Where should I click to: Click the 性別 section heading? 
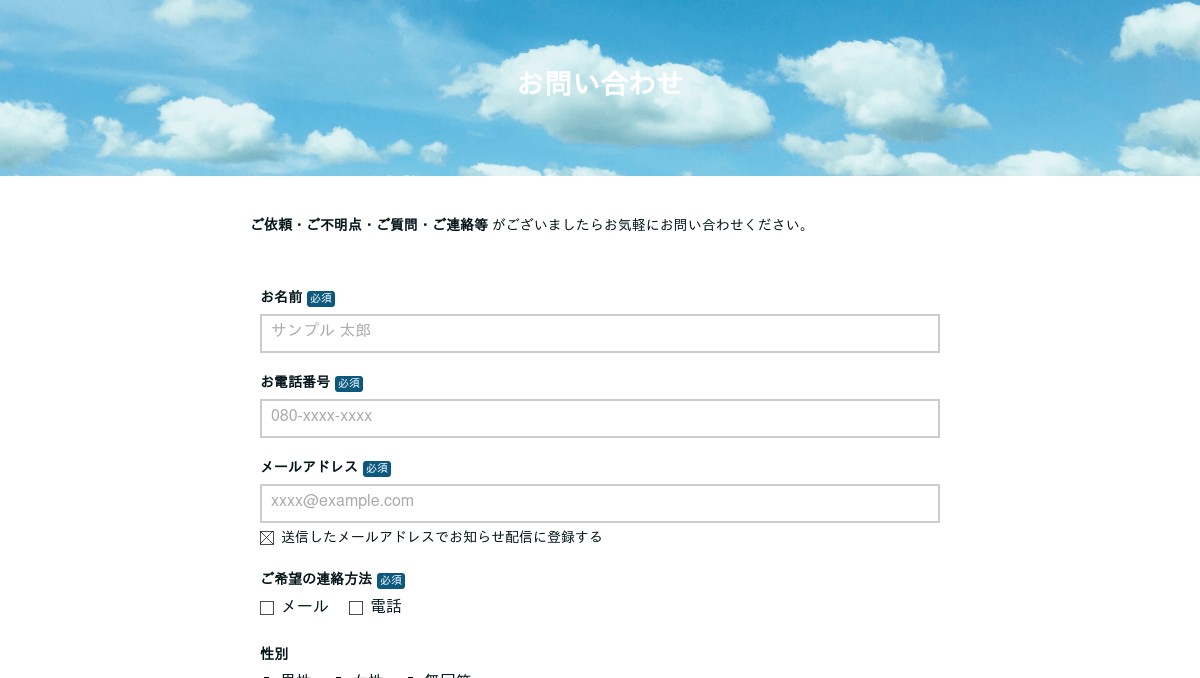pyautogui.click(x=273, y=654)
